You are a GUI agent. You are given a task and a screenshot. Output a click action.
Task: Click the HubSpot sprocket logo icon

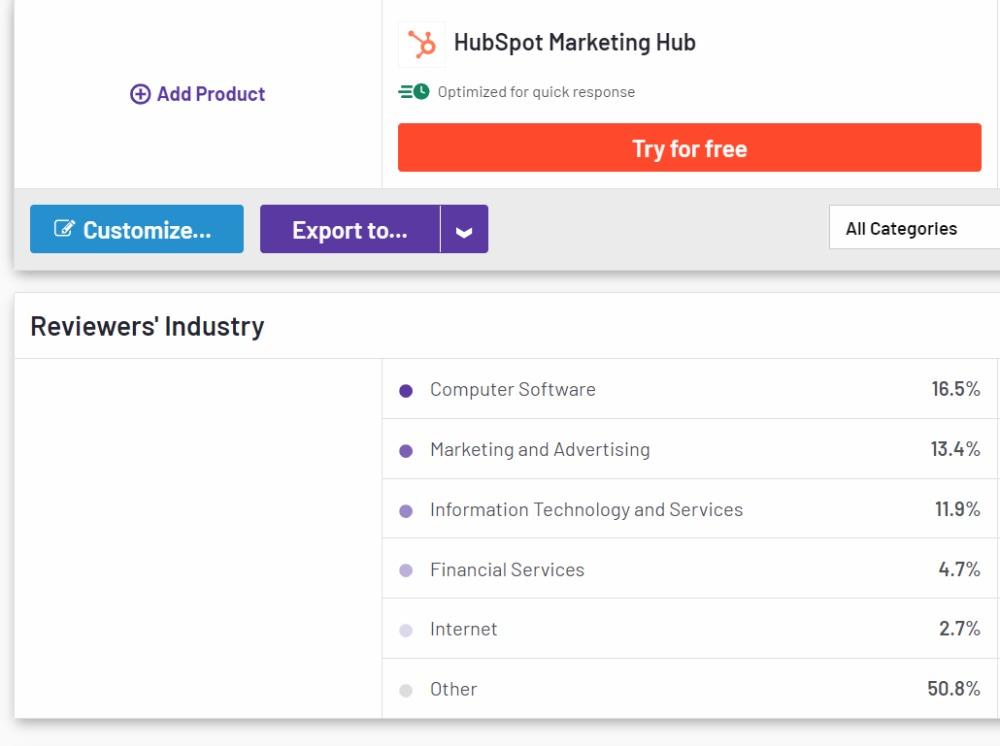pyautogui.click(x=422, y=45)
